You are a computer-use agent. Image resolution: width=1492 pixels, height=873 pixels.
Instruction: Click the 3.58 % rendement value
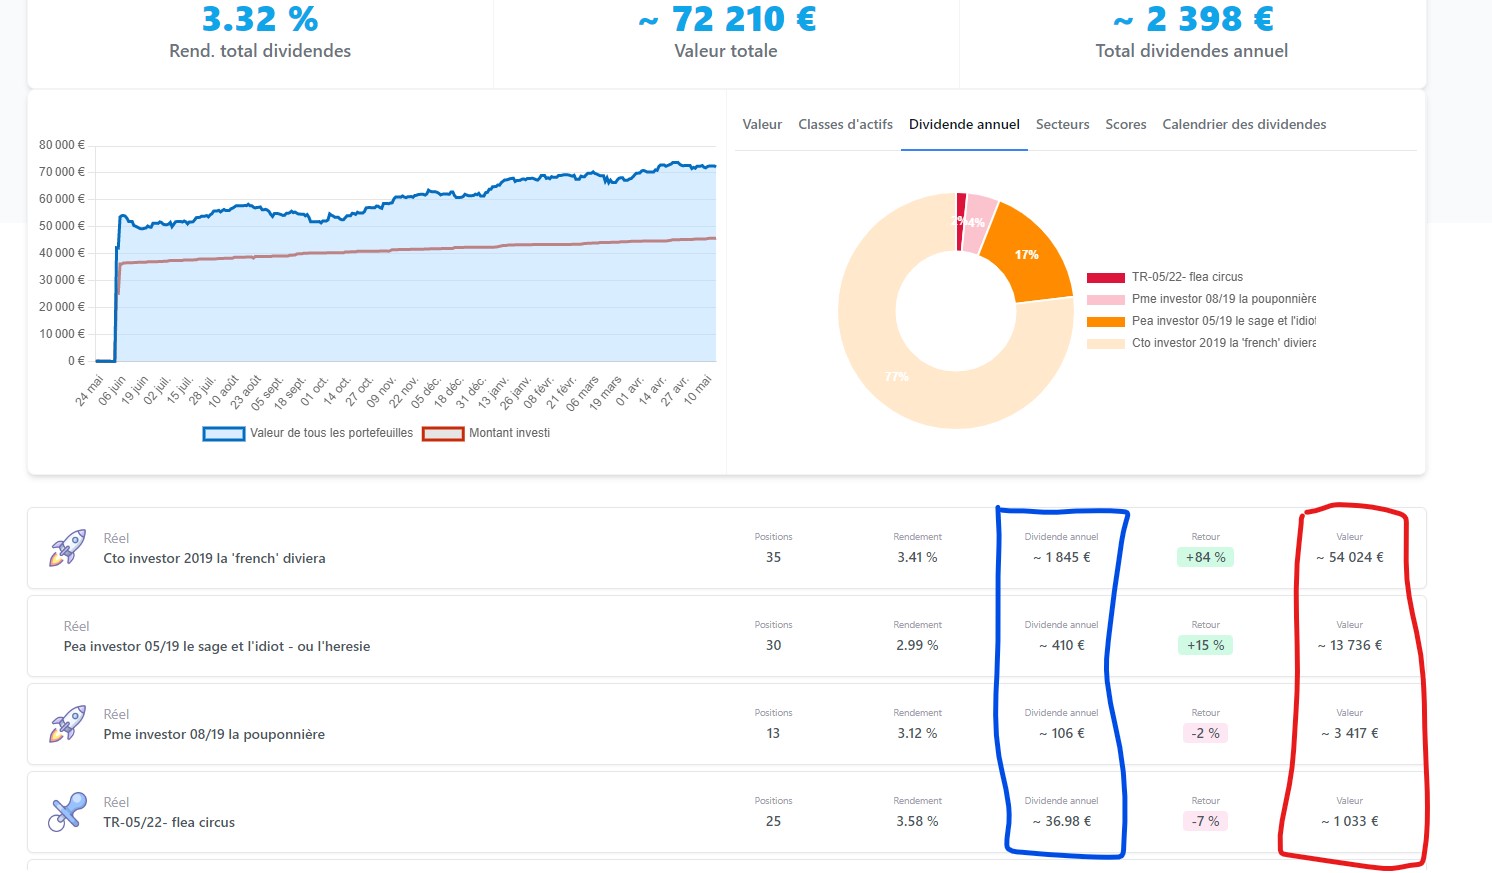pyautogui.click(x=917, y=821)
